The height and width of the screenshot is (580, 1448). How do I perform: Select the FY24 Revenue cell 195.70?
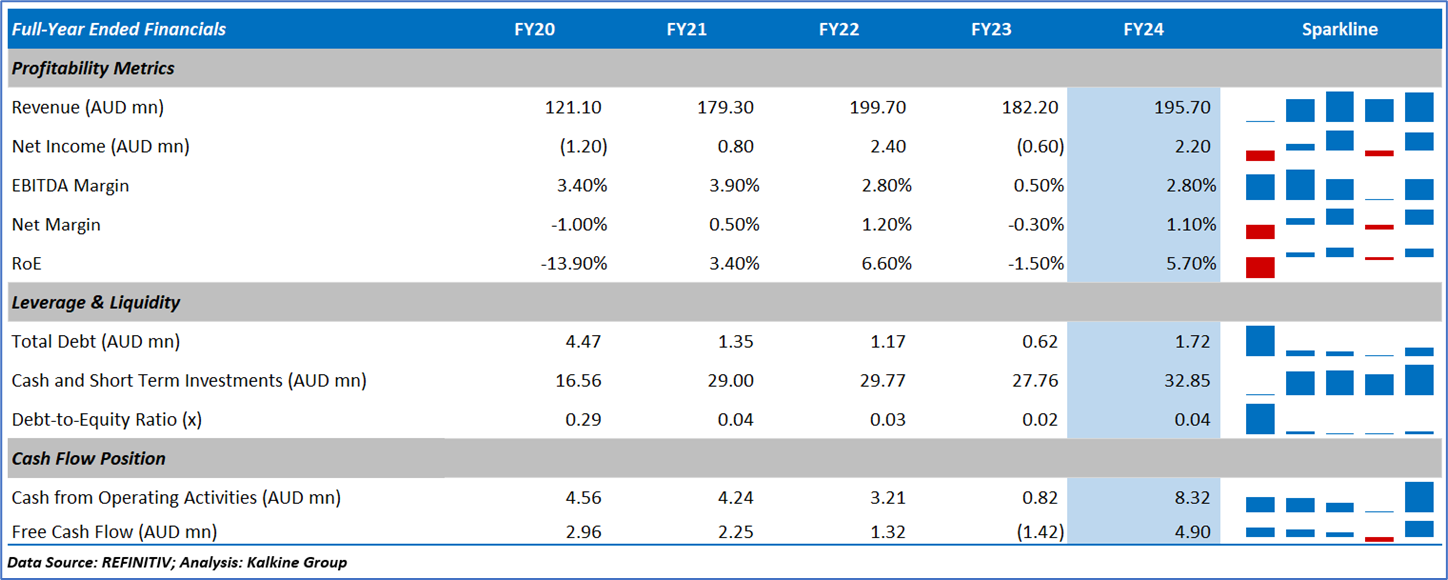(x=1180, y=107)
